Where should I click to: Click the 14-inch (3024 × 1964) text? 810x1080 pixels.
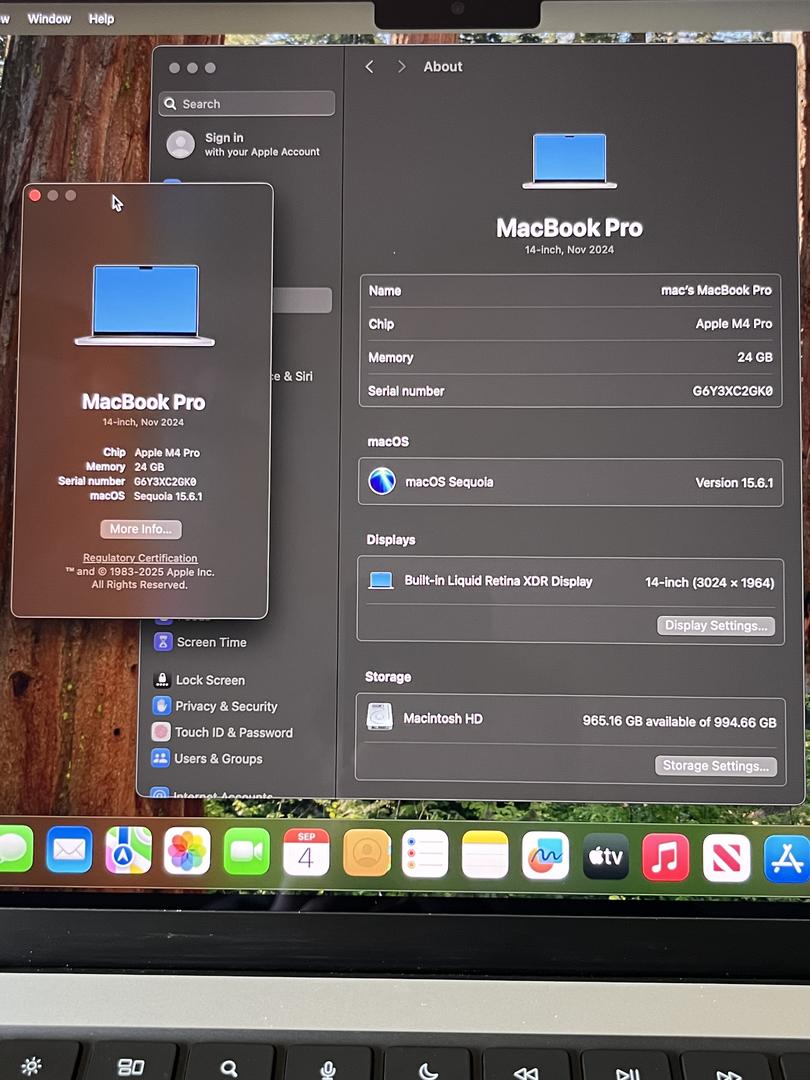click(x=709, y=583)
